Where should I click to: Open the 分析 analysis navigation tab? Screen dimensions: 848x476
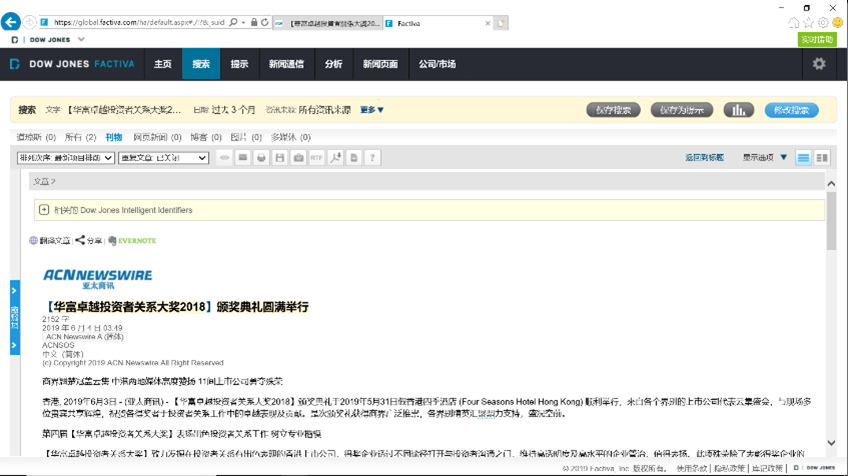tap(334, 64)
